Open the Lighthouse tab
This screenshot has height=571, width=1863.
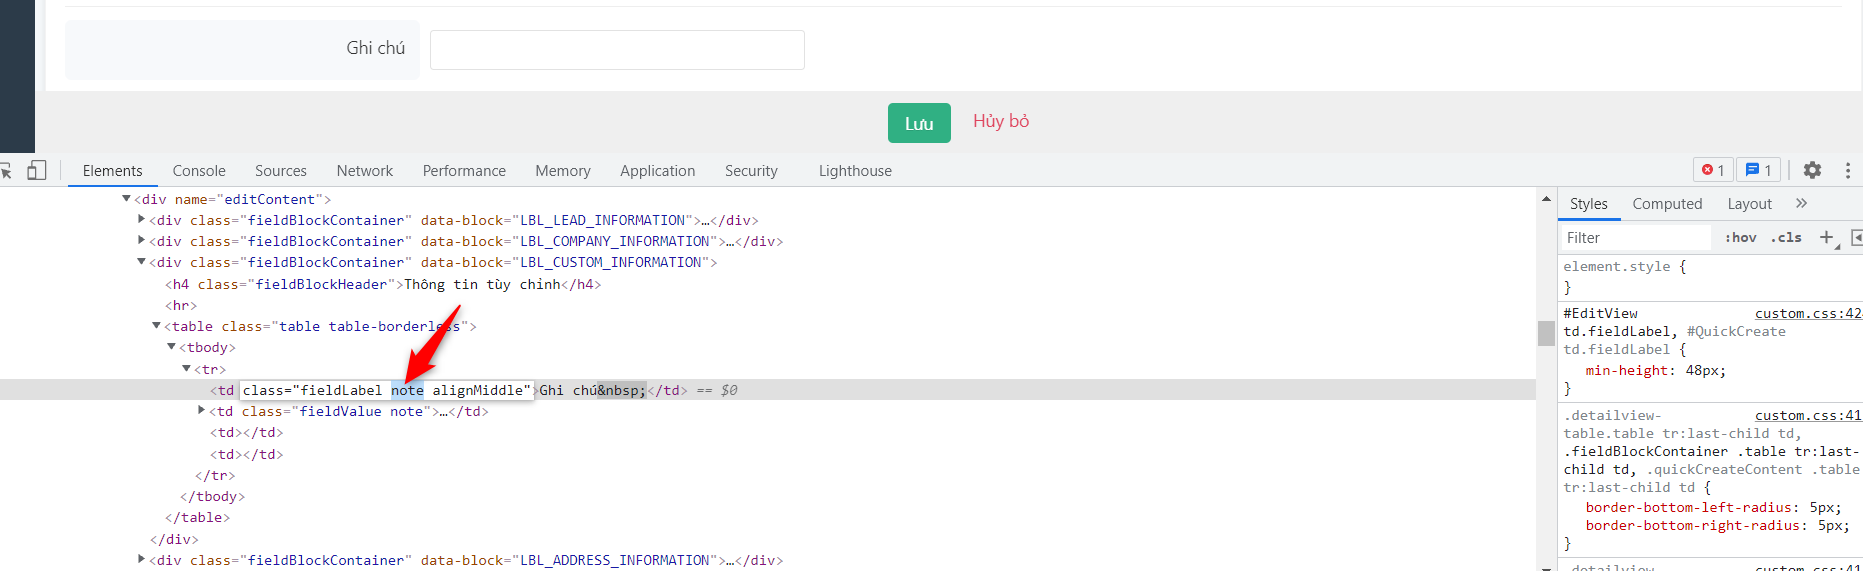coord(855,171)
